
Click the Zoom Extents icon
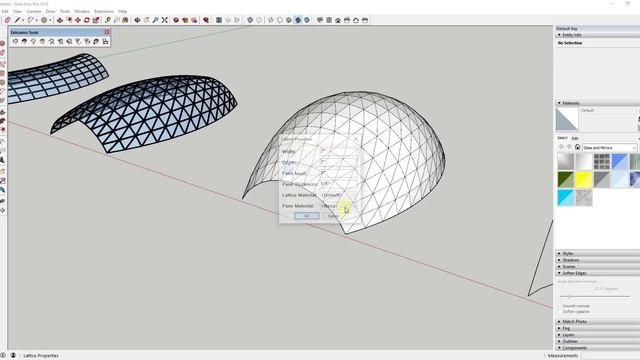(164, 20)
